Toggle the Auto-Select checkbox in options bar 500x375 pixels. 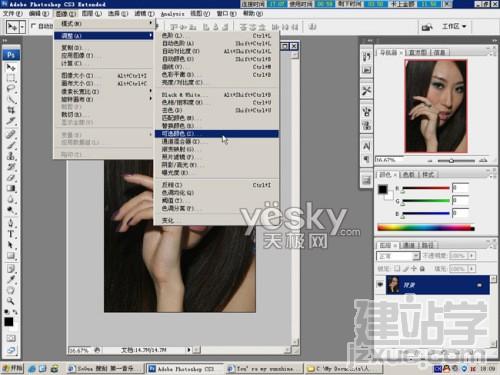(x=34, y=26)
